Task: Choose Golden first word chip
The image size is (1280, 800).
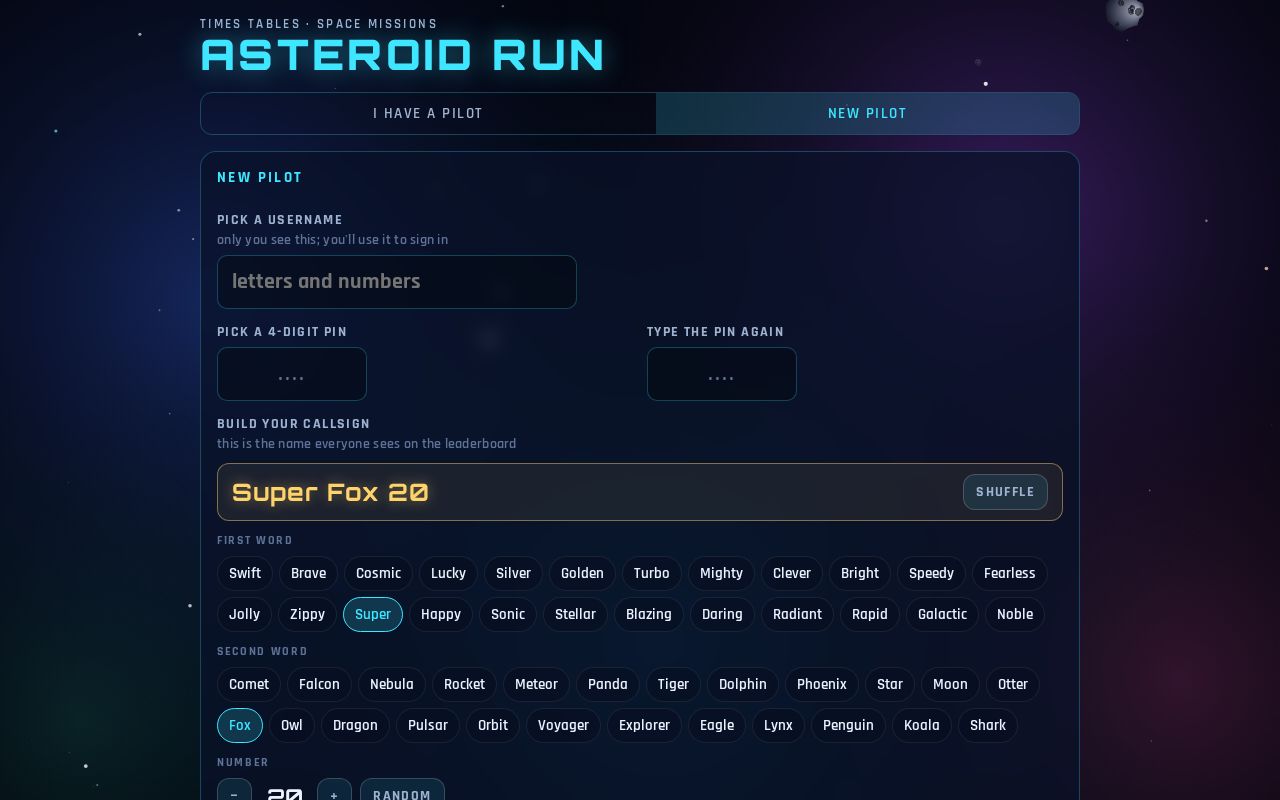Action: click(x=582, y=573)
